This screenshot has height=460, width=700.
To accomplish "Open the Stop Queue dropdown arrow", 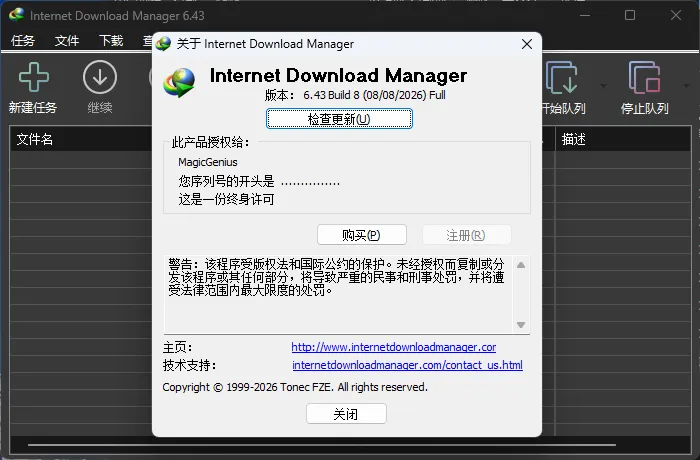I will point(686,86).
